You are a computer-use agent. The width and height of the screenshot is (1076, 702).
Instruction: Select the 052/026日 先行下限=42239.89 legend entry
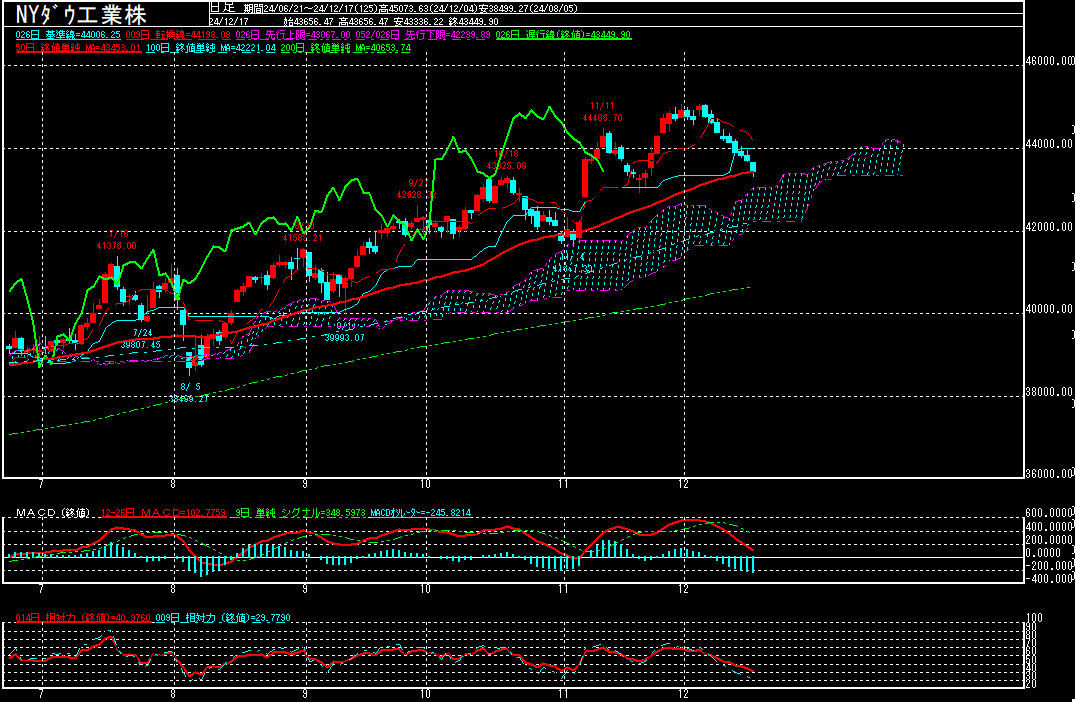click(x=423, y=35)
